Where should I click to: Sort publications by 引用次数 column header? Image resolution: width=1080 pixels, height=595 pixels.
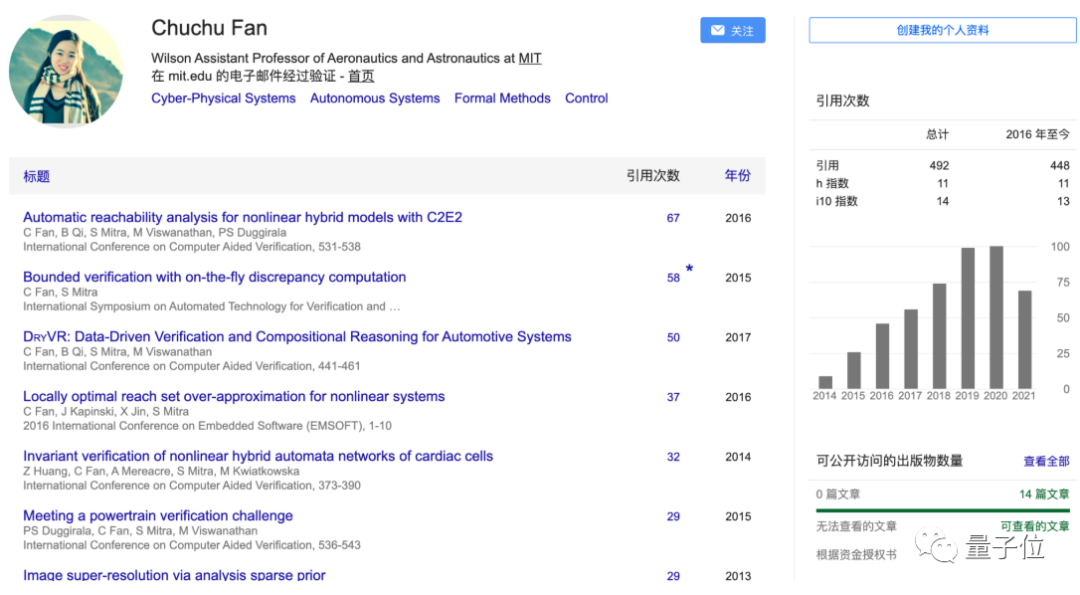653,175
